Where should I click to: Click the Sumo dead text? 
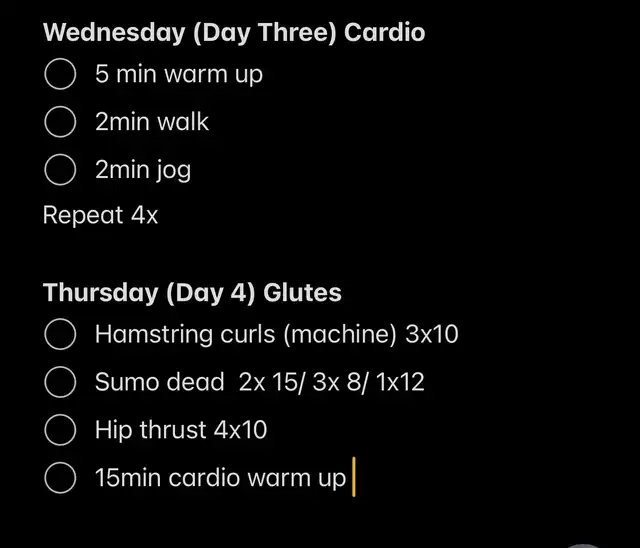[x=160, y=382]
